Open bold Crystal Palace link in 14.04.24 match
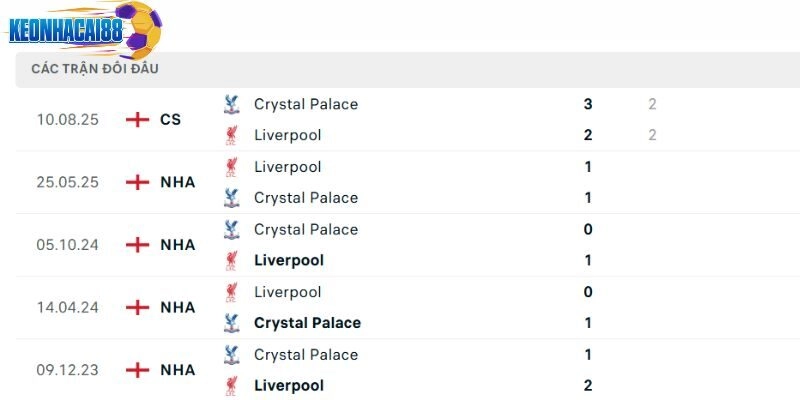This screenshot has height=400, width=800. [x=307, y=323]
